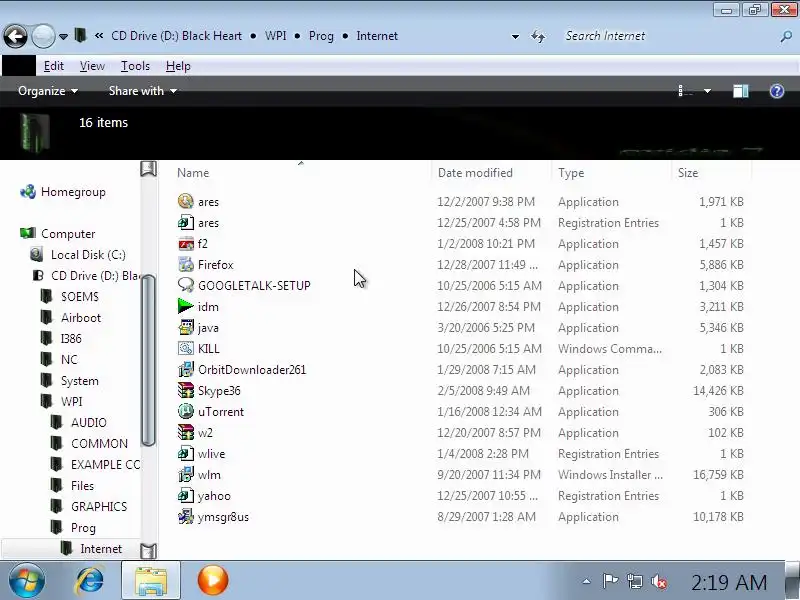Click the 2:19 AM taskbar clock
Screen dimensions: 800x600
click(x=729, y=582)
